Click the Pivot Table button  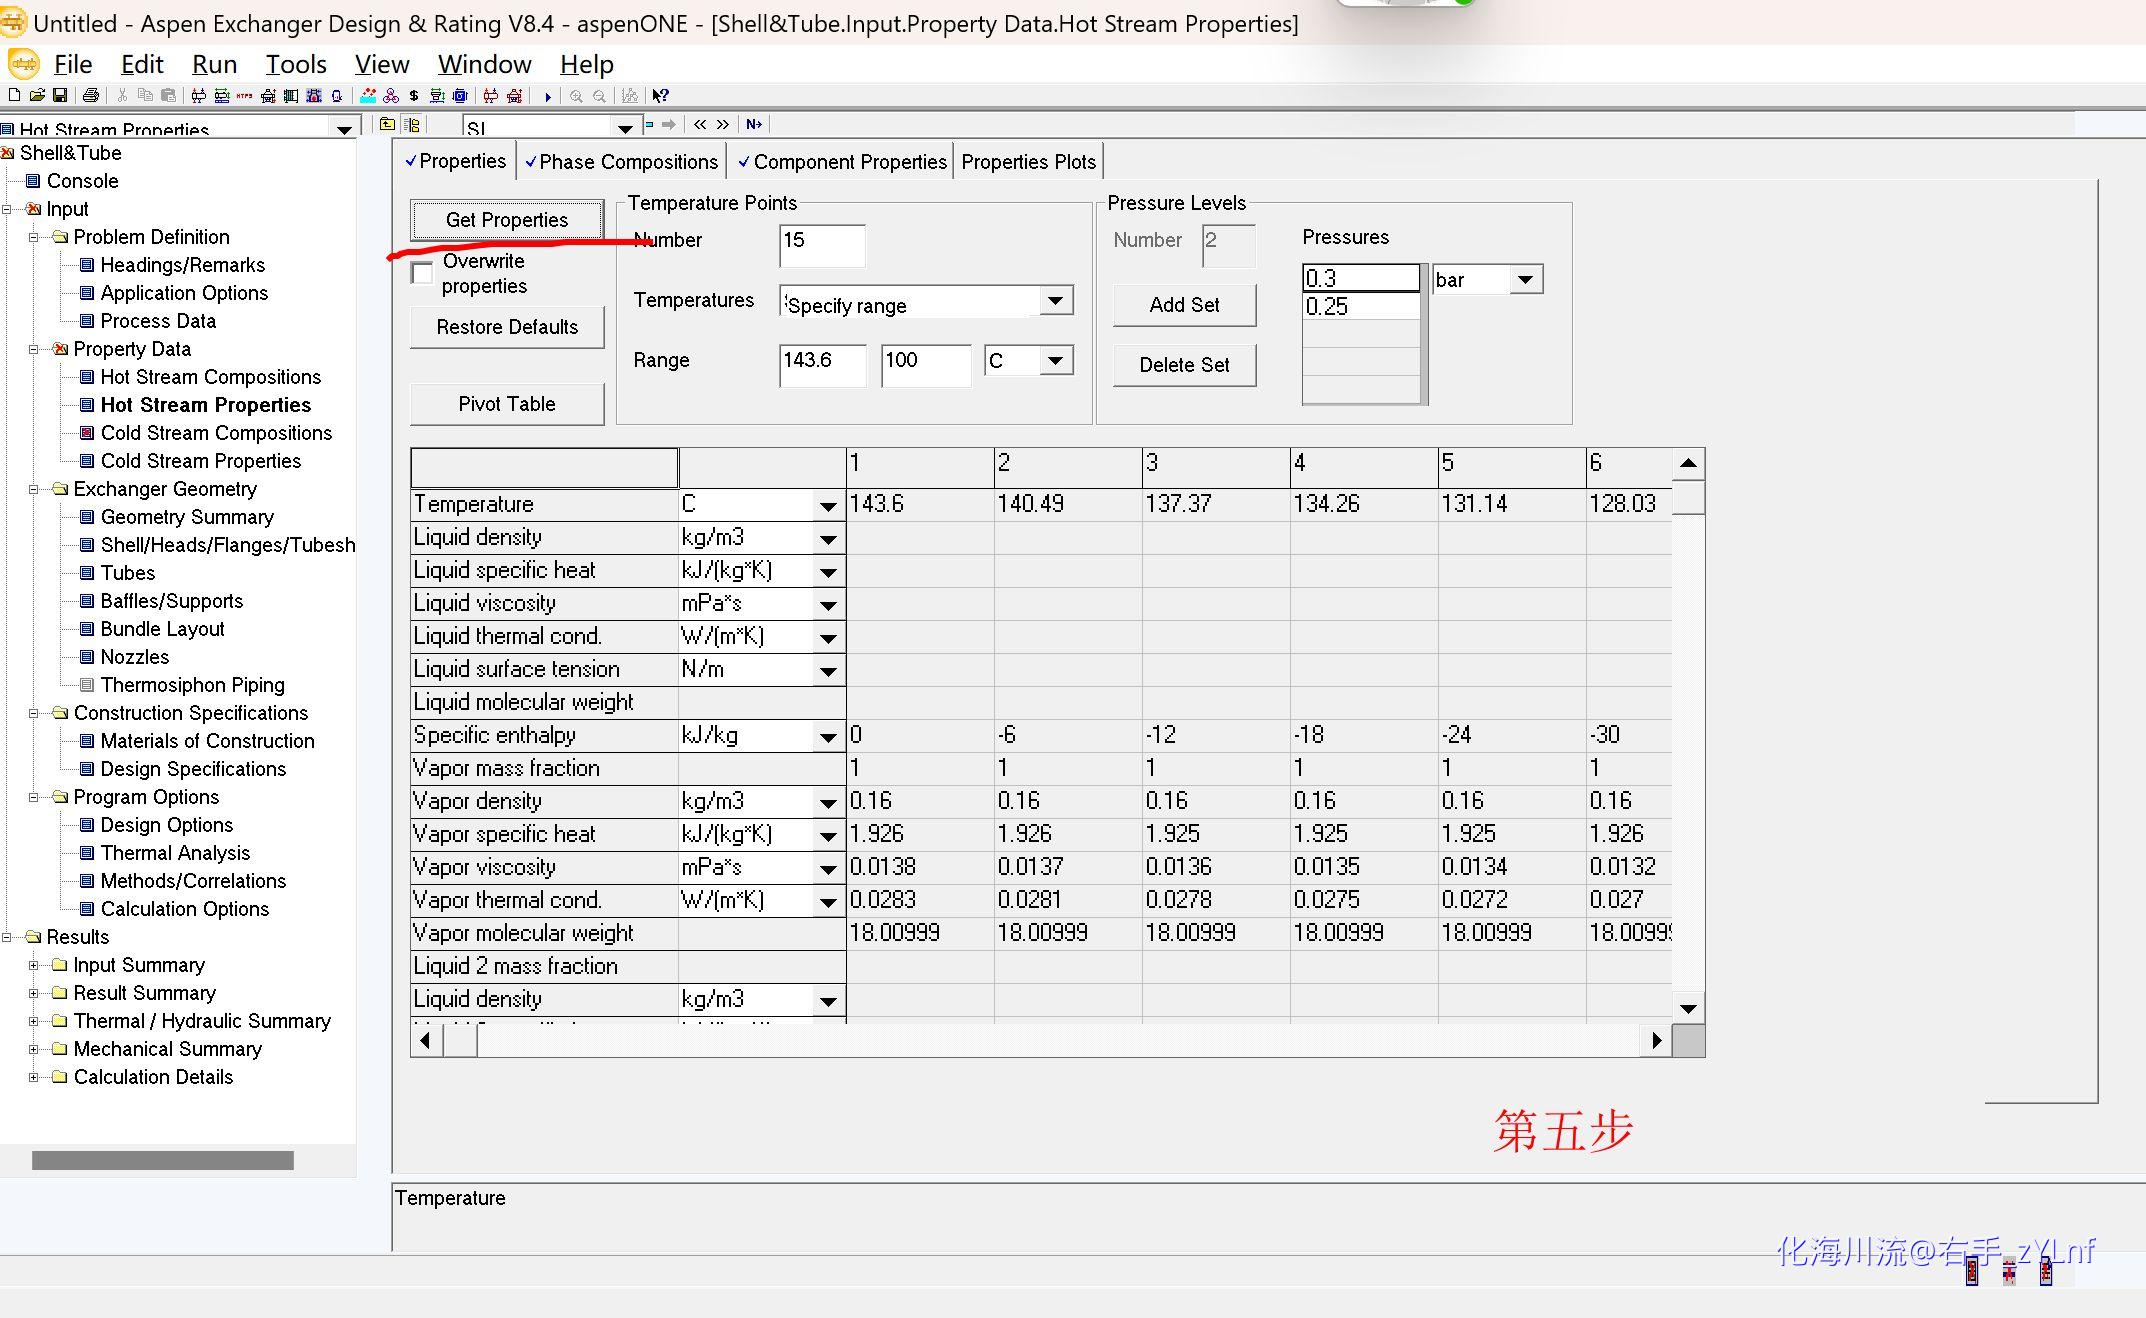[x=506, y=405]
